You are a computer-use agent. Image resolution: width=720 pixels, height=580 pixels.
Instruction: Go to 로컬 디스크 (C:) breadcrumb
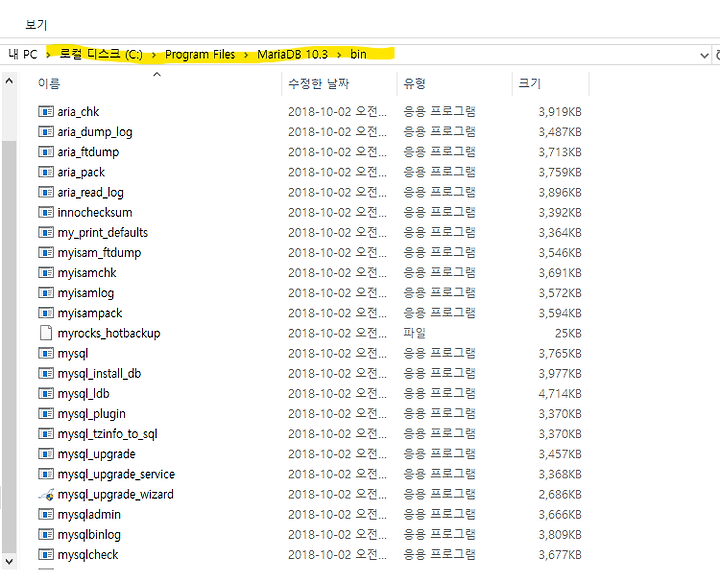pos(101,54)
